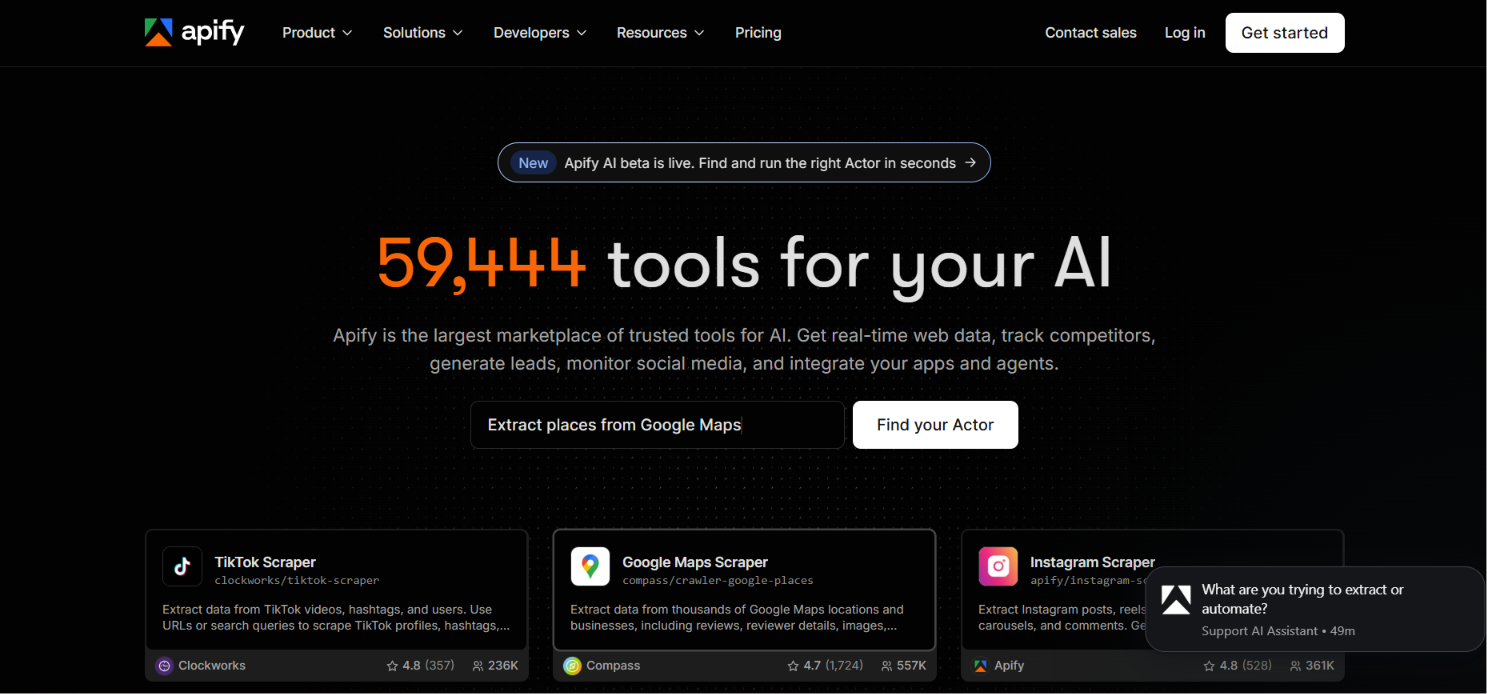The width and height of the screenshot is (1487, 694).
Task: Click the compass/crawler-google-places path text
Action: (718, 580)
